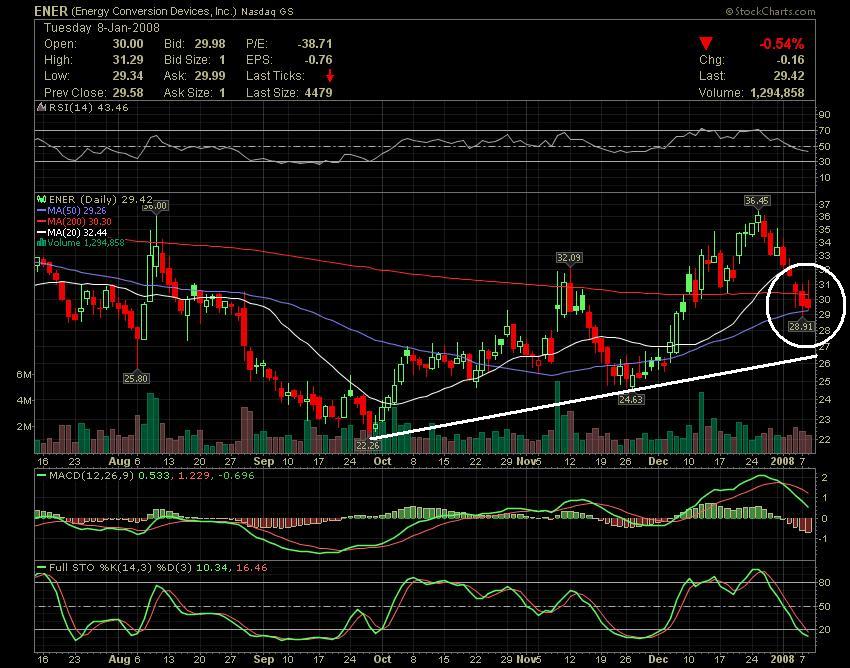Click the Bid Size label
The height and width of the screenshot is (668, 850).
187,60
